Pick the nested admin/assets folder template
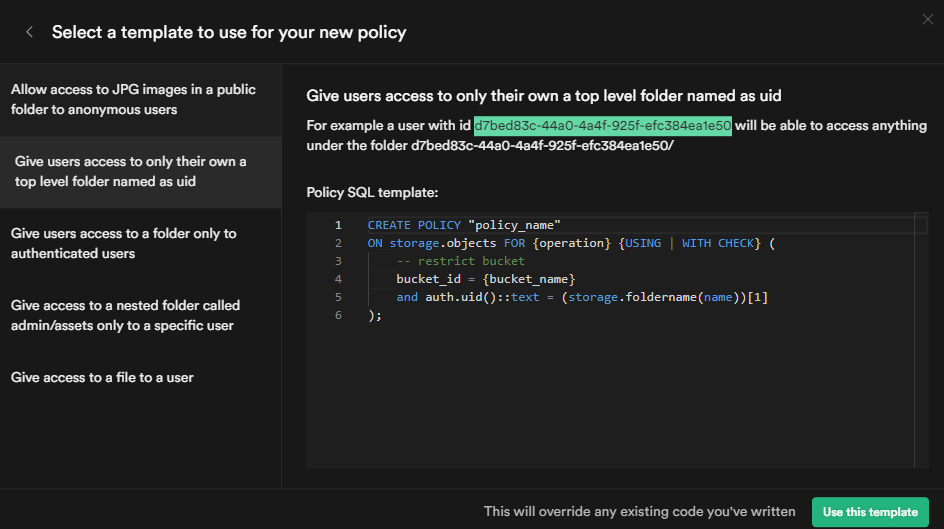944x529 pixels. click(x=125, y=315)
